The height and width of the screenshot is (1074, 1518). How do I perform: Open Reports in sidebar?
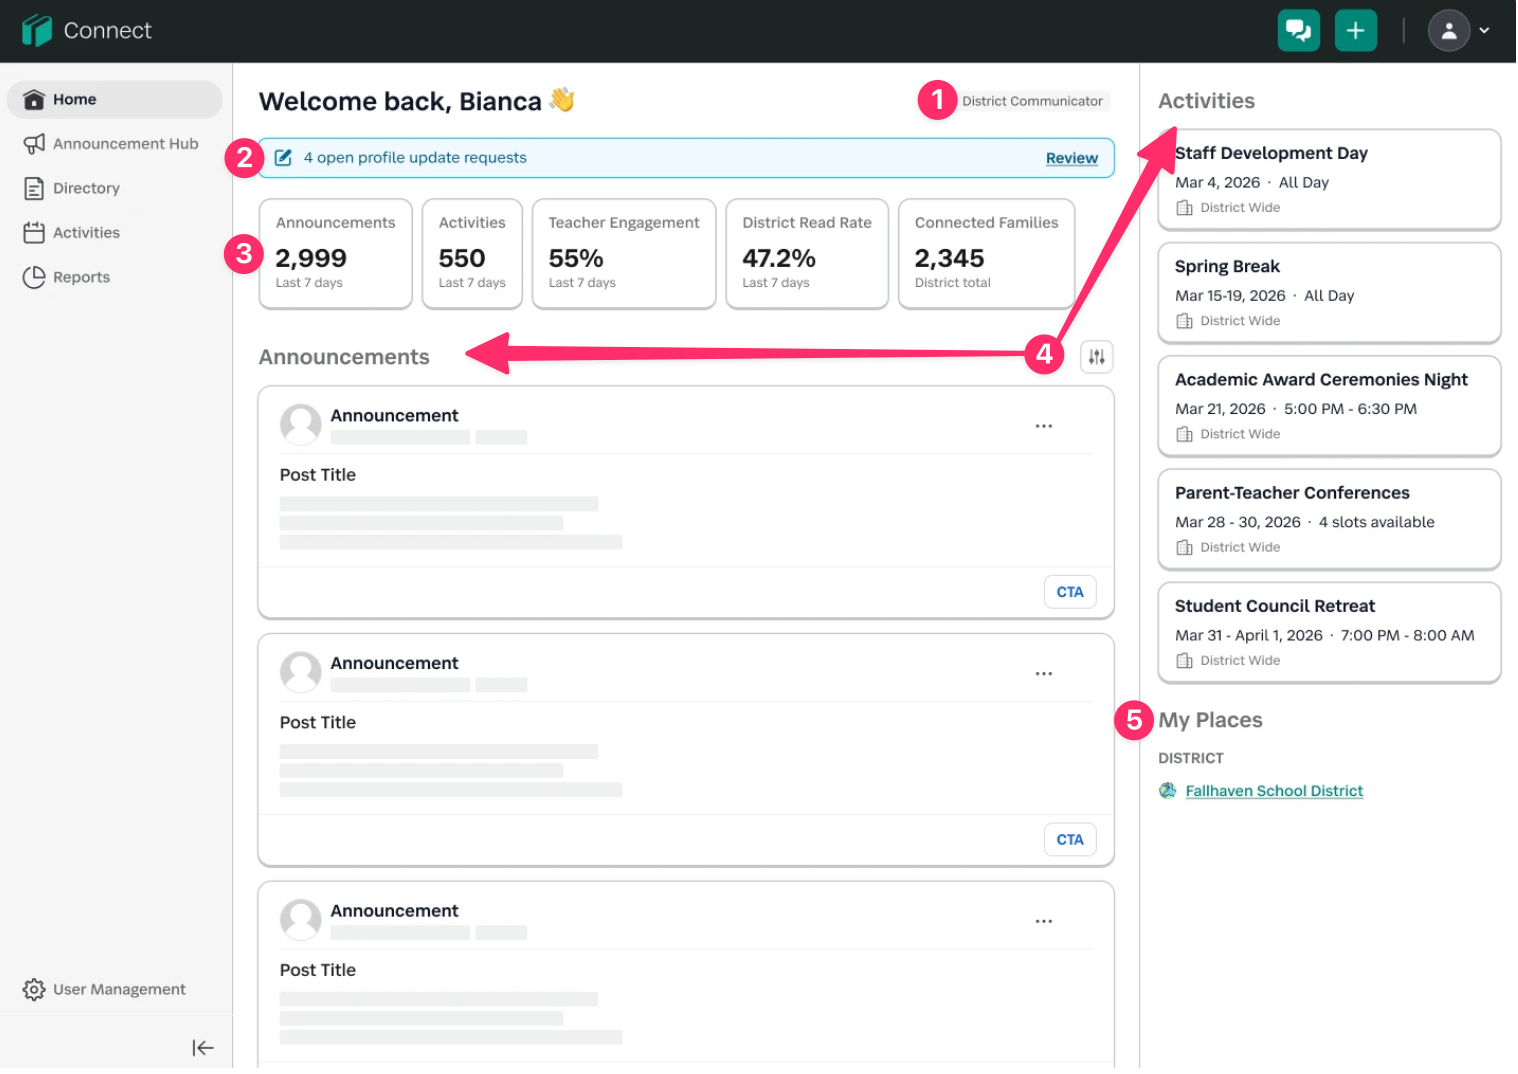tap(115, 278)
